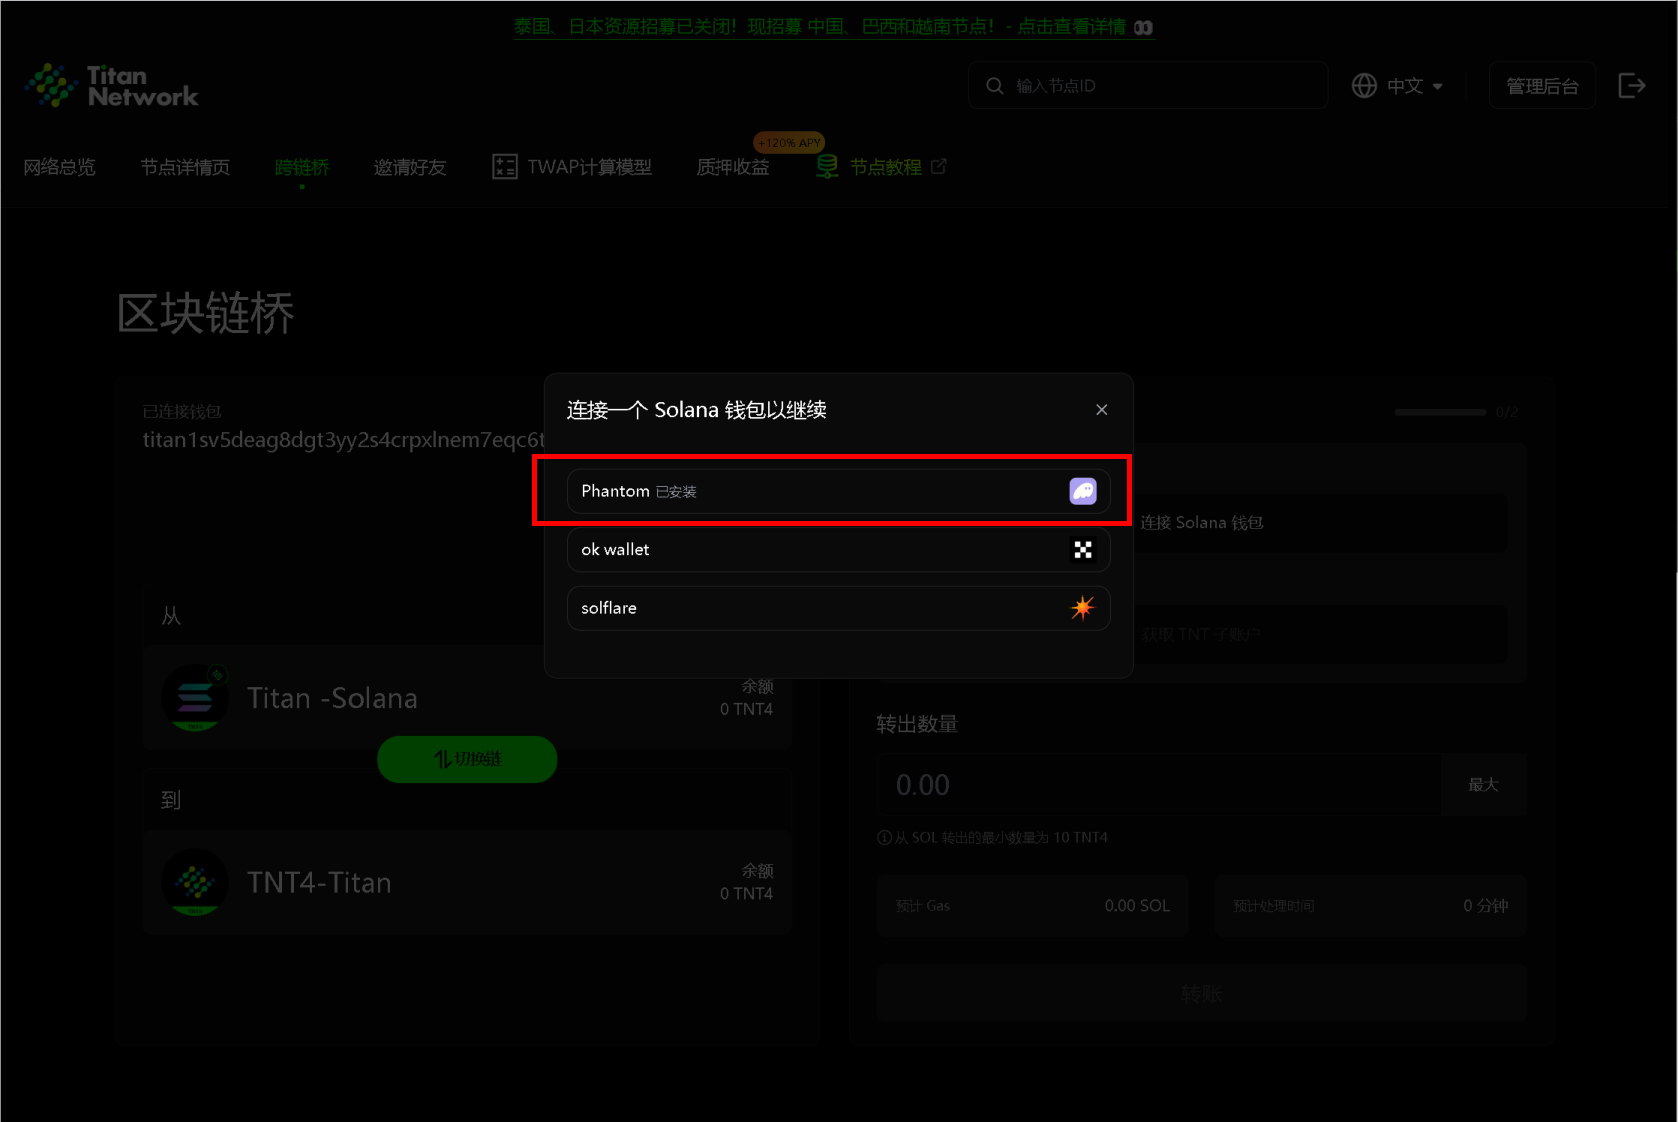Open the 节点详情页 tab
The image size is (1678, 1122).
185,167
